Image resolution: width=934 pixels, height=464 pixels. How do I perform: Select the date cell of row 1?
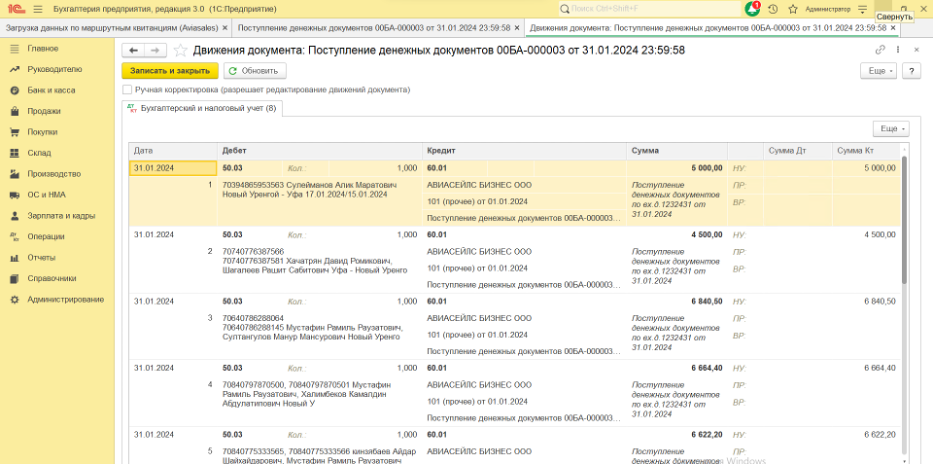(173, 168)
